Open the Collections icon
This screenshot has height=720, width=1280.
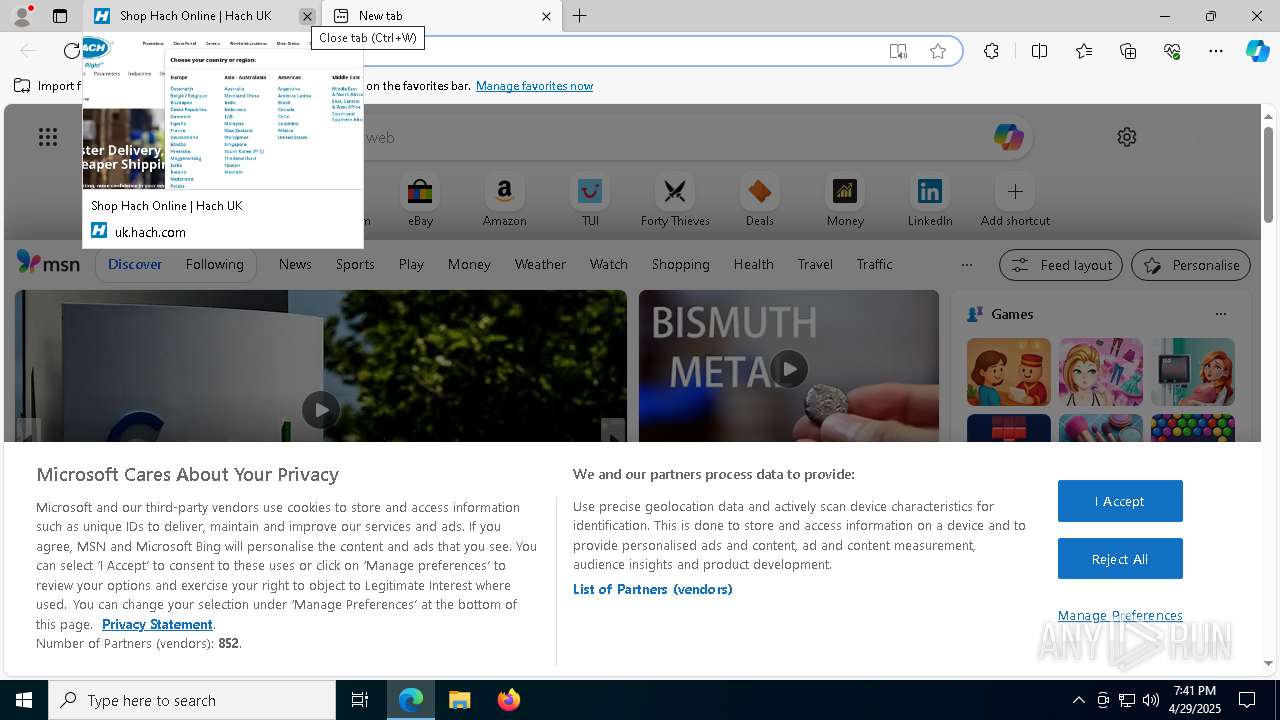coord(1128,51)
